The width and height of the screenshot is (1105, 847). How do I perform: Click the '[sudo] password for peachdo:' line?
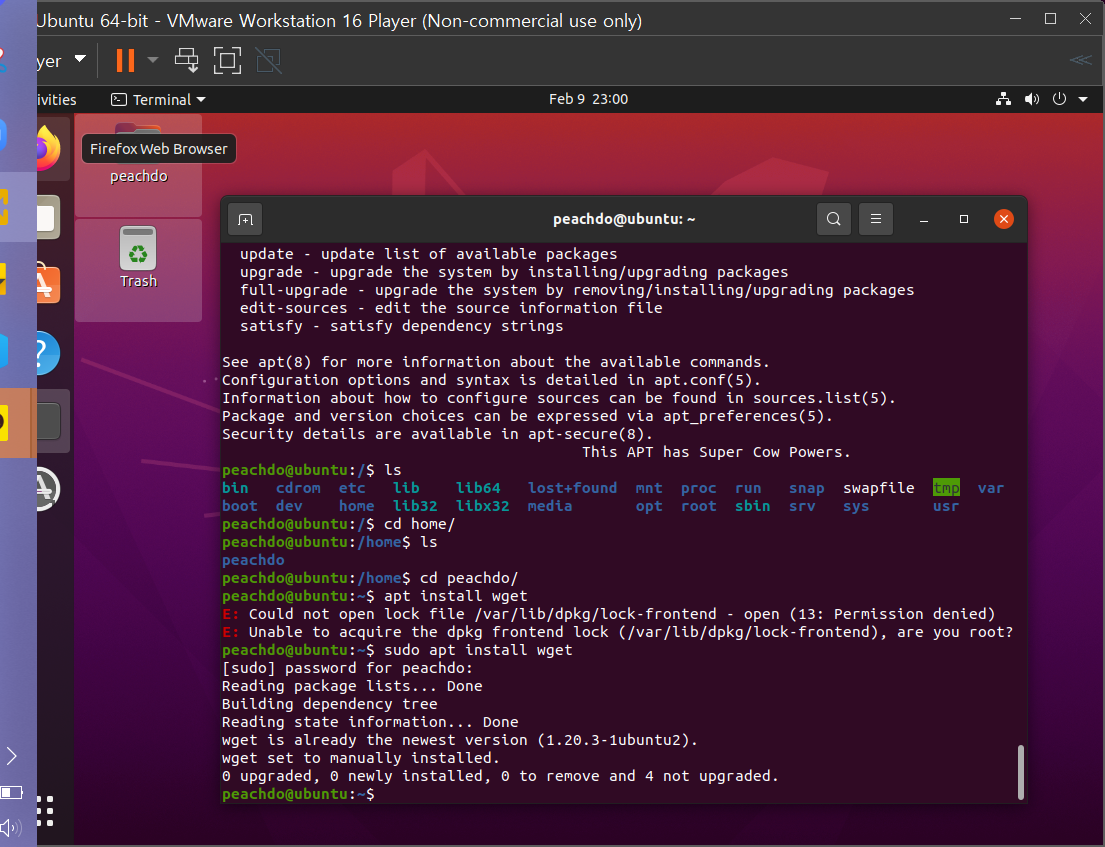[x=347, y=668]
